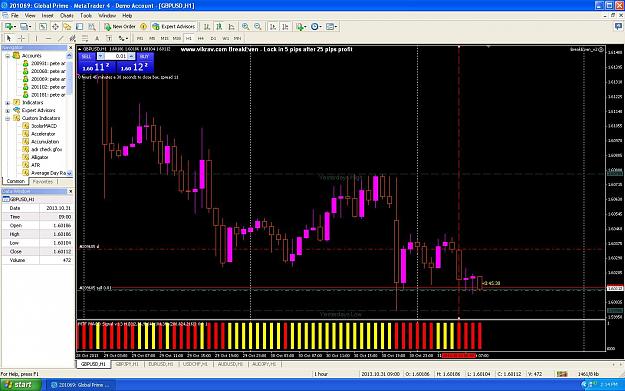Select the Fibonacci Retracement tool
This screenshot has height=391, width=625.
pos(85,38)
